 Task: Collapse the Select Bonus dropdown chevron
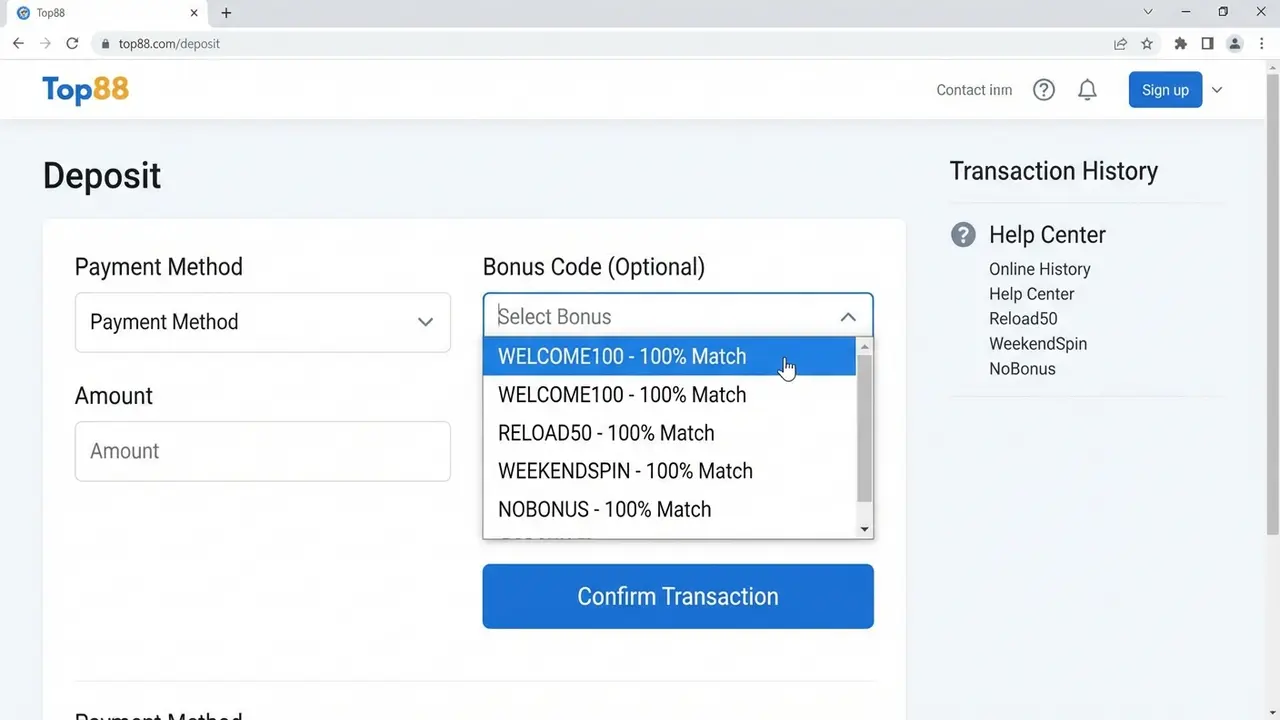point(847,317)
